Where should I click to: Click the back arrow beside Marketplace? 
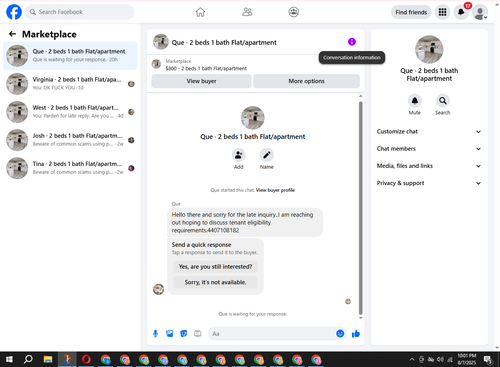[12, 34]
